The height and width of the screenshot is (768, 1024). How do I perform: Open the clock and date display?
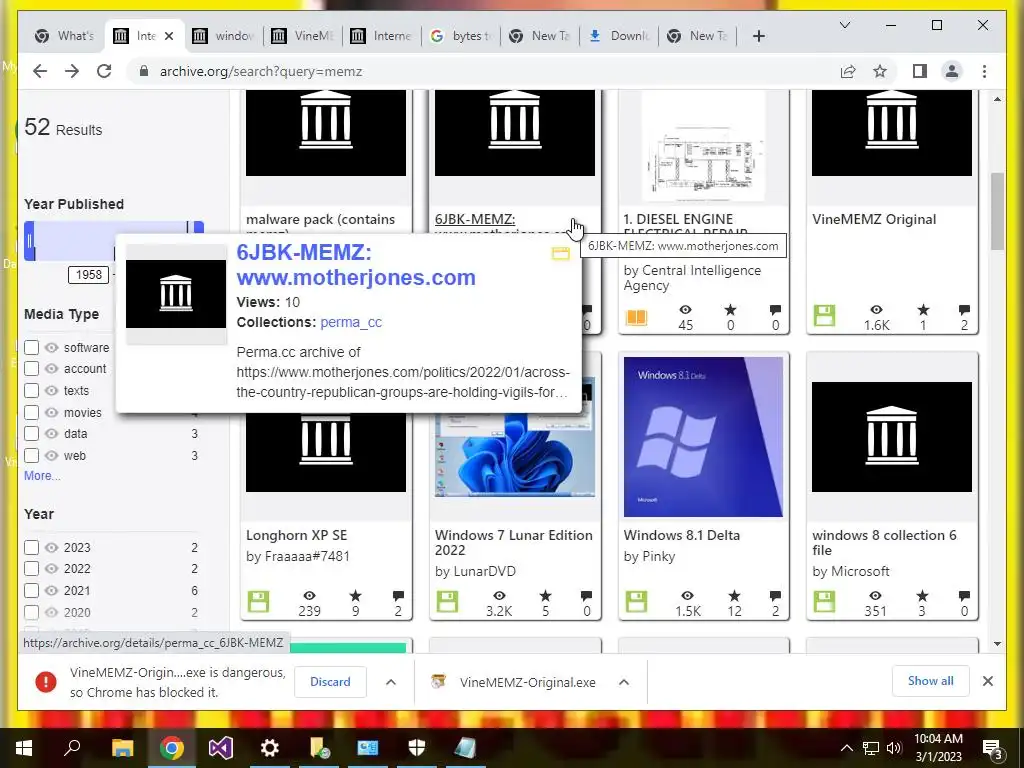(x=938, y=748)
